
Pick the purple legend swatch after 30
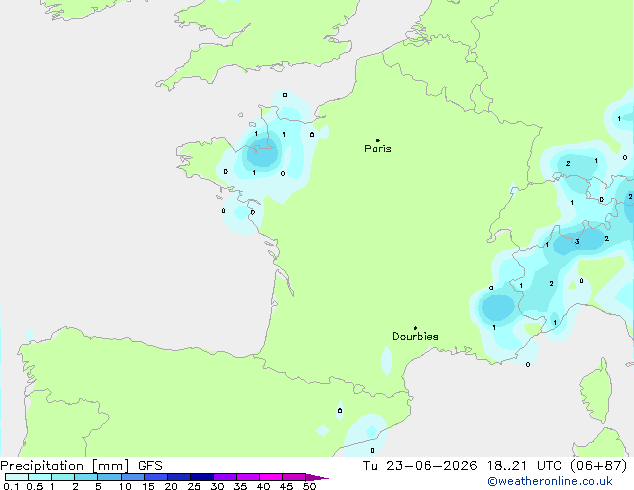click(x=225, y=477)
